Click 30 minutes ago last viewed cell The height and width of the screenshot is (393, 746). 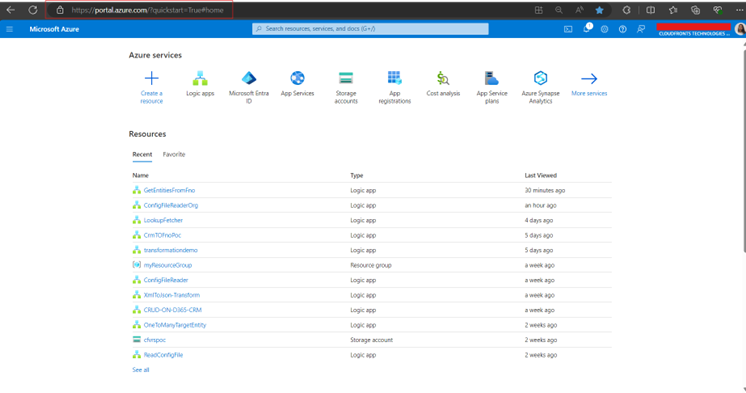click(545, 190)
